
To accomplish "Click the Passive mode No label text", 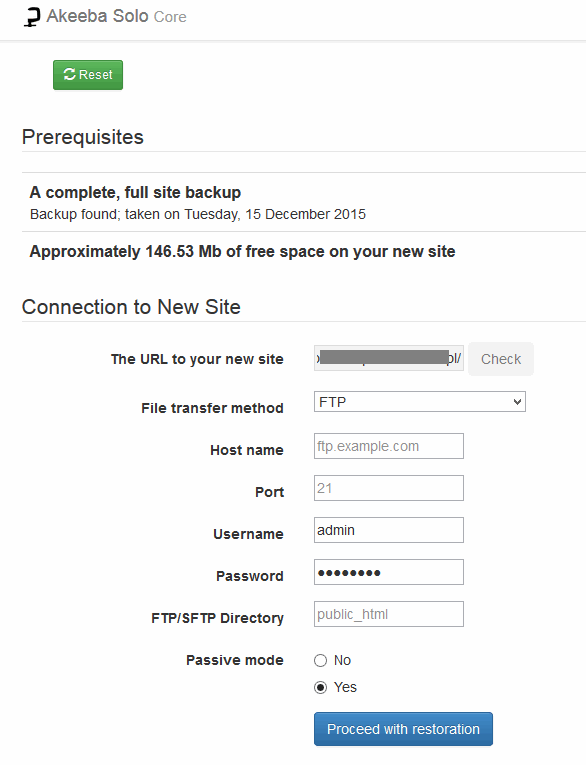I will coord(343,660).
